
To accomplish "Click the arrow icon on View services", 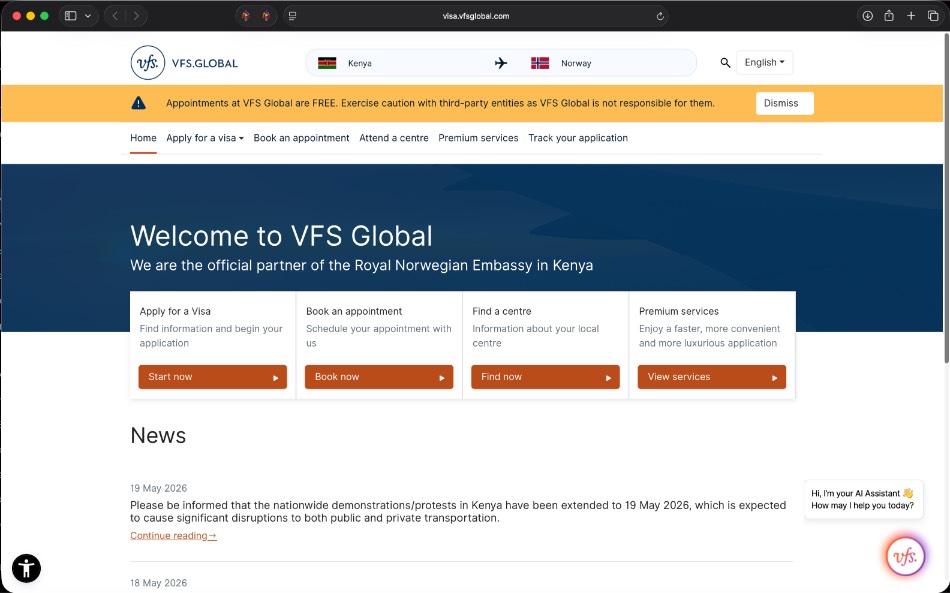I will [x=774, y=377].
